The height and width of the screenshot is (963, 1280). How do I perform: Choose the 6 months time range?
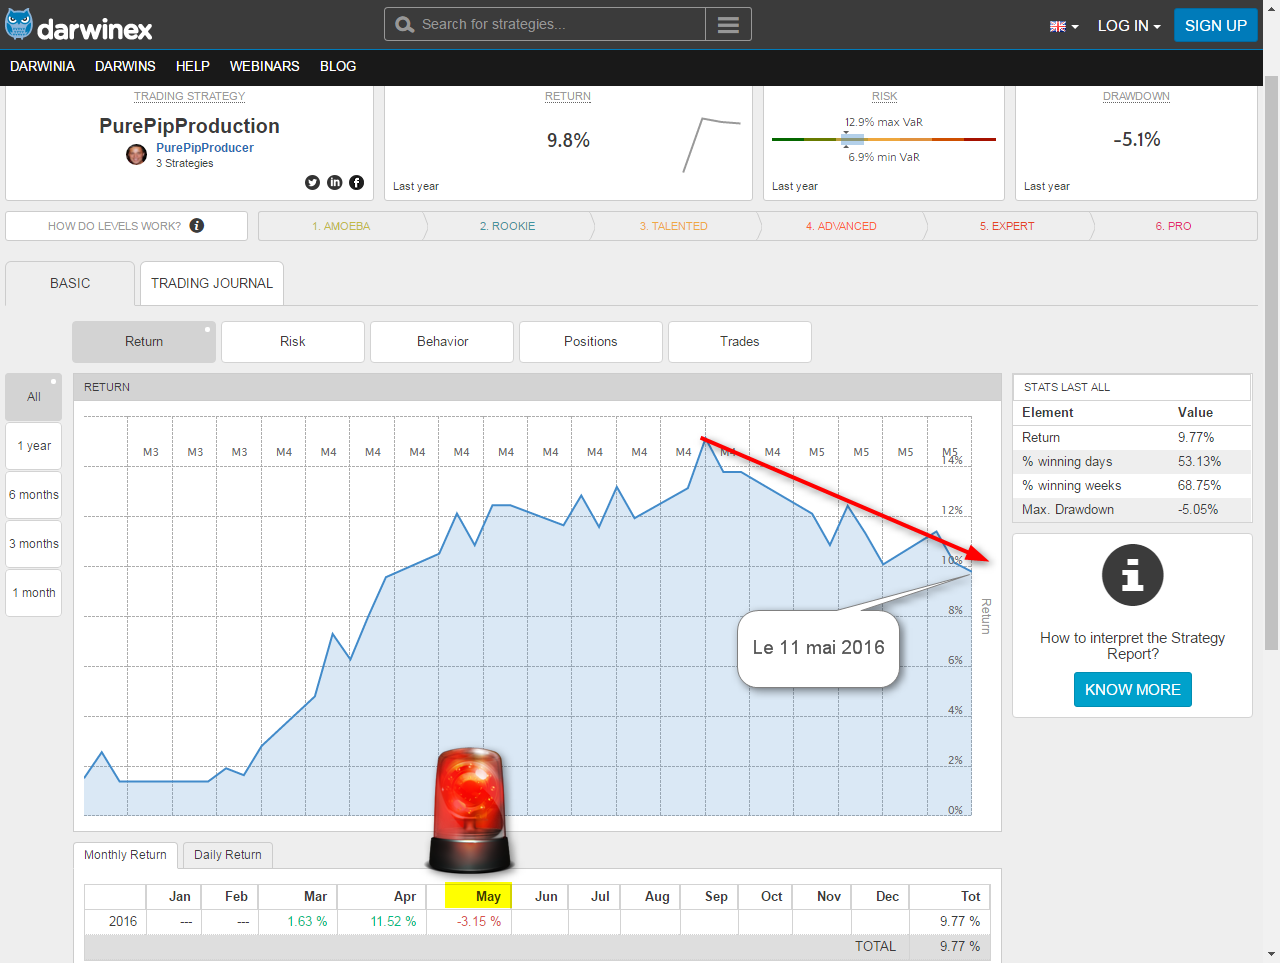tap(34, 495)
